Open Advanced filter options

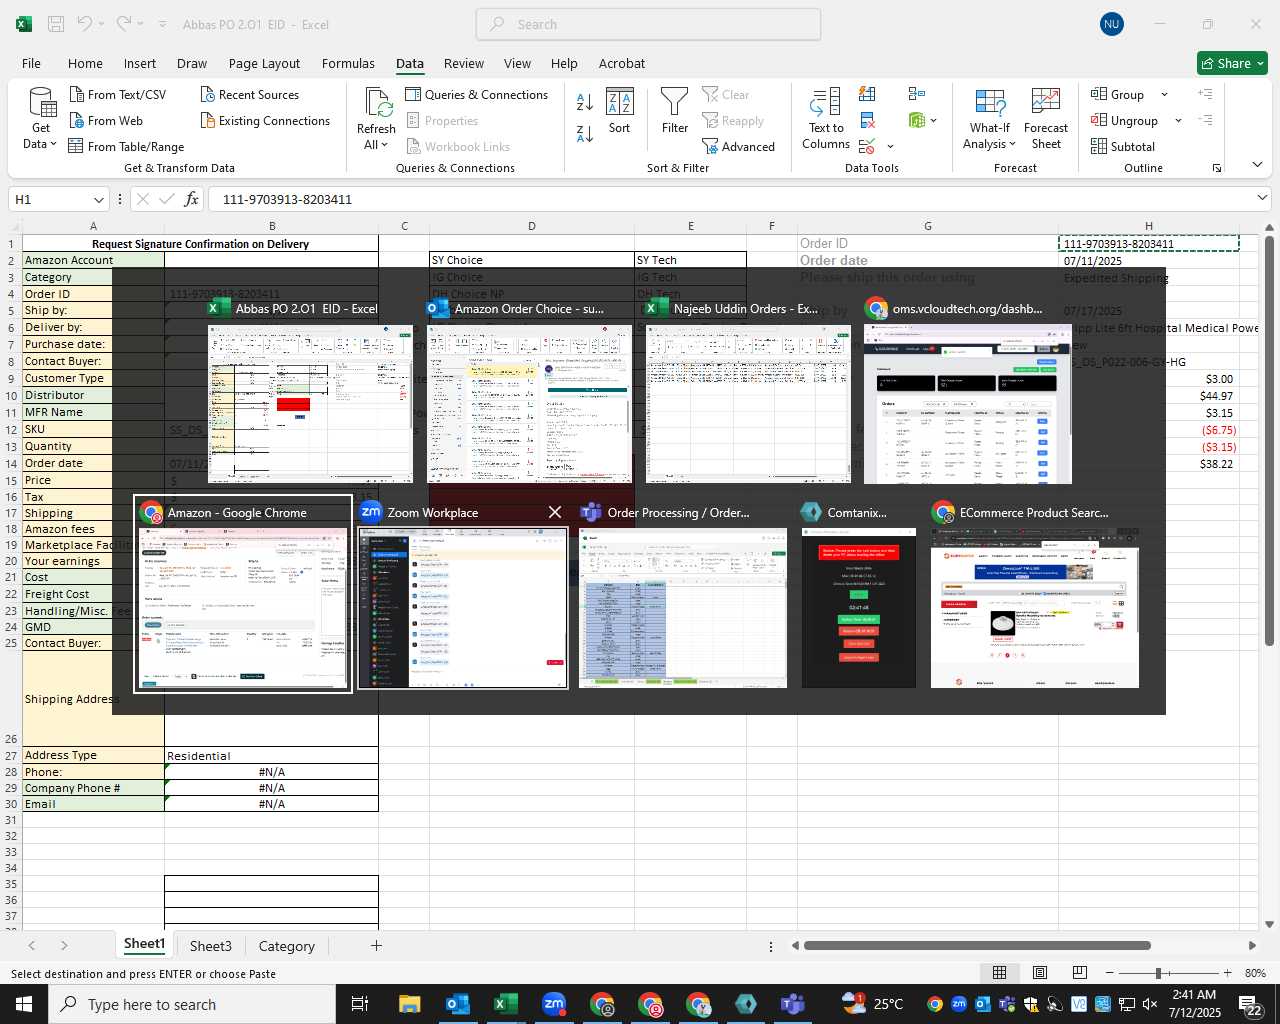[x=738, y=146]
